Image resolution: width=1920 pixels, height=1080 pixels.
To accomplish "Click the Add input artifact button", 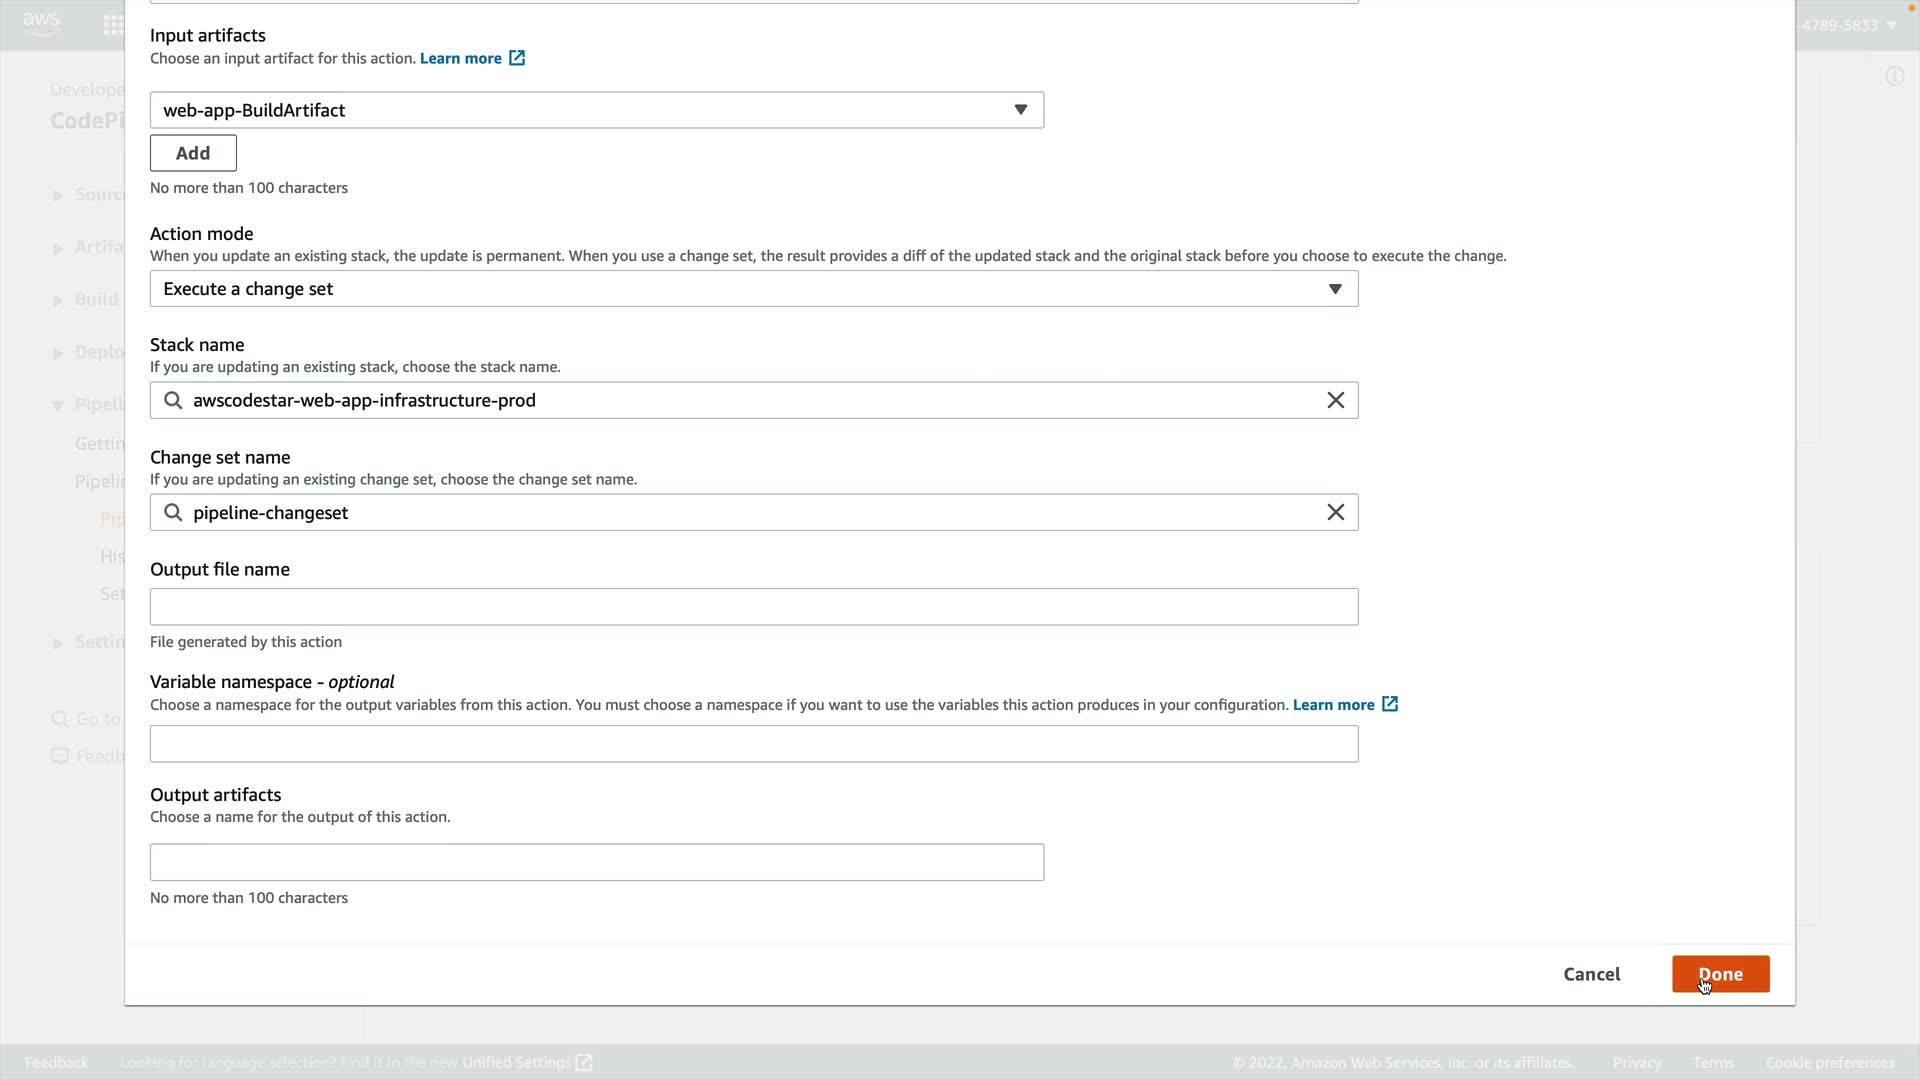I will tap(193, 153).
